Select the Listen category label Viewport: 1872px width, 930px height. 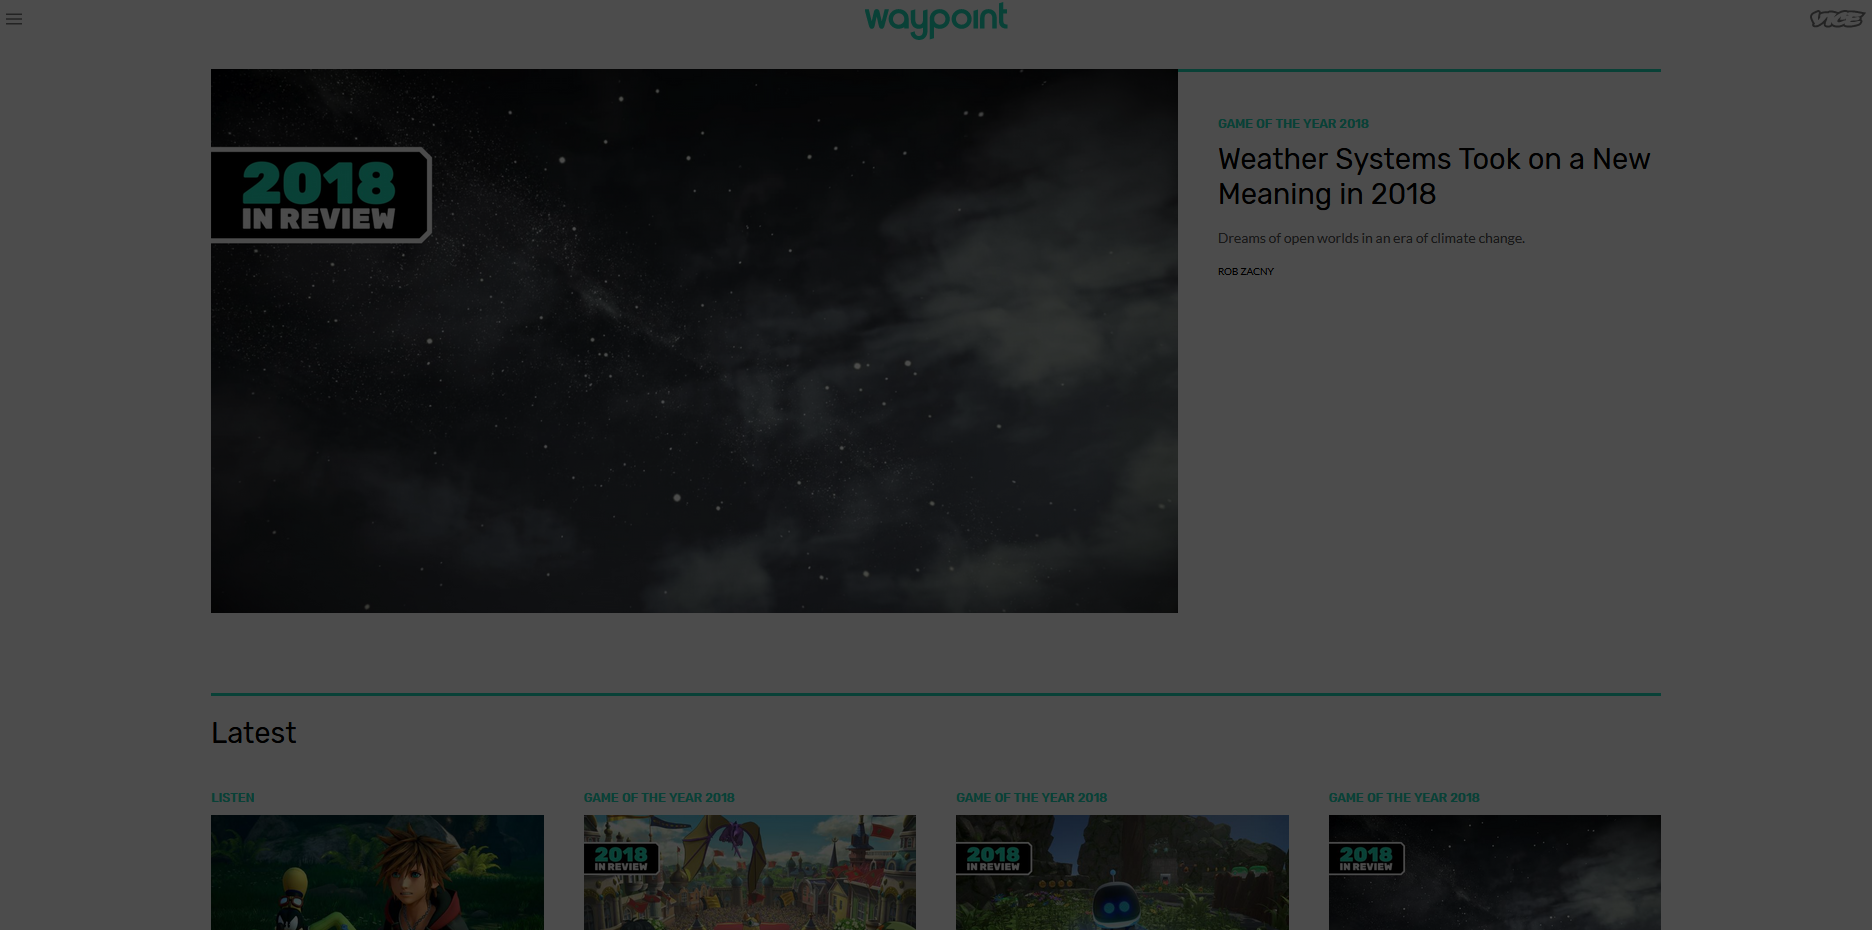point(233,798)
